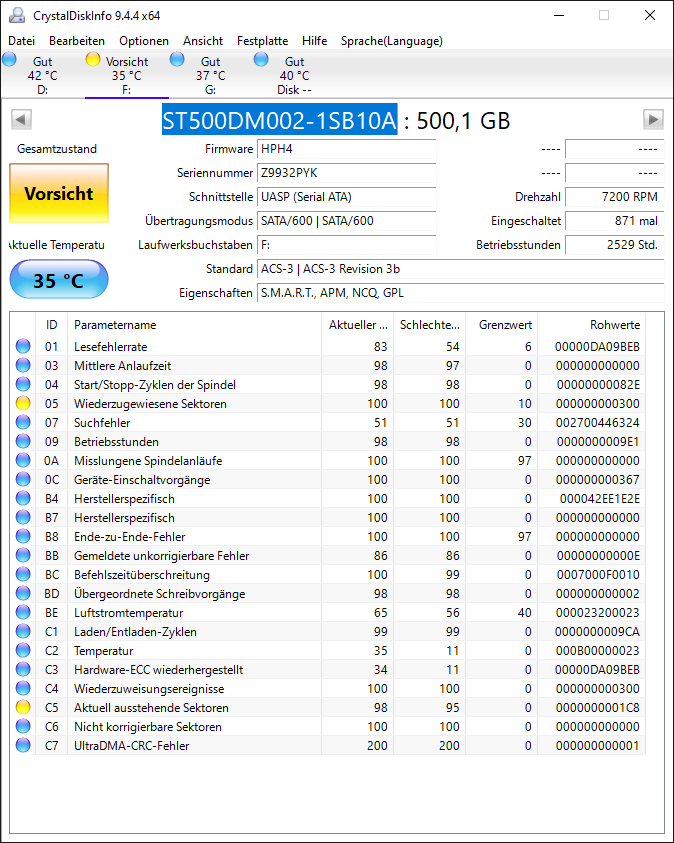Click blue status orb for disk G:
The image size is (674, 843).
coord(177,59)
